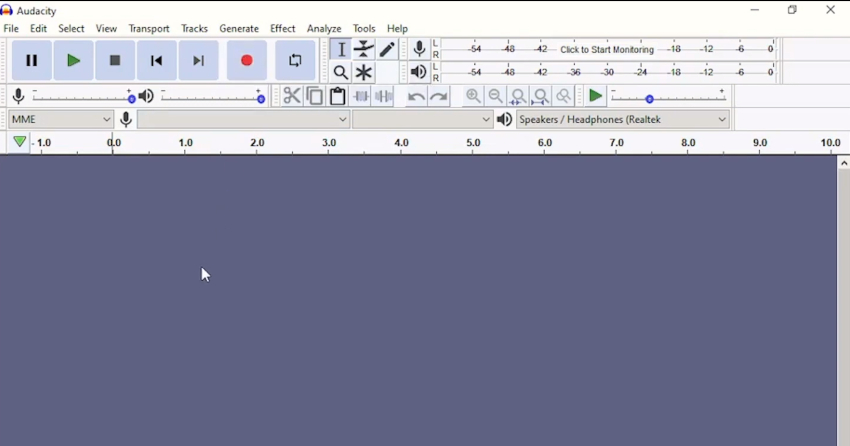Skip to End of the project
This screenshot has height=446, width=850.
(x=198, y=60)
